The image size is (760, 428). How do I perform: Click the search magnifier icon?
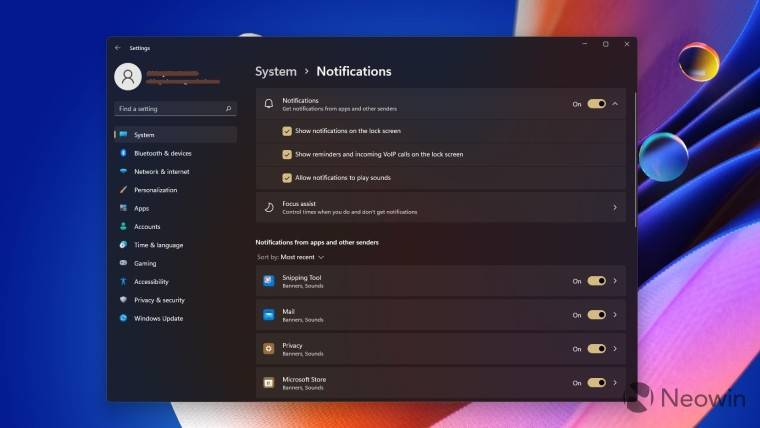coord(228,109)
